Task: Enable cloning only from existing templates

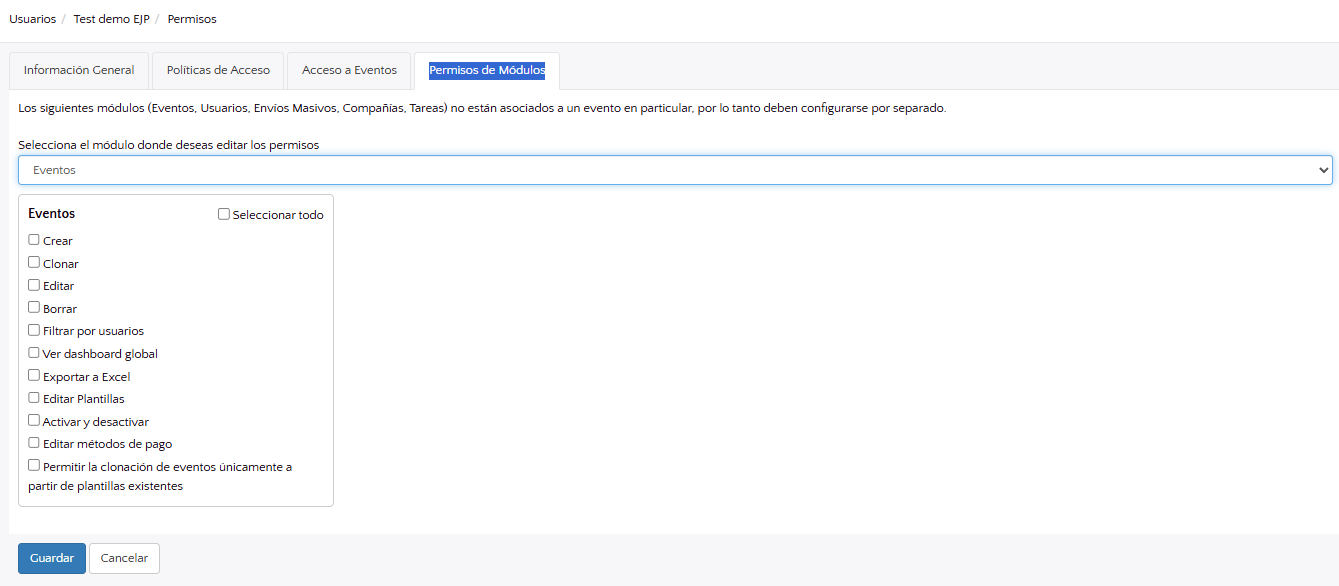Action: 34,466
